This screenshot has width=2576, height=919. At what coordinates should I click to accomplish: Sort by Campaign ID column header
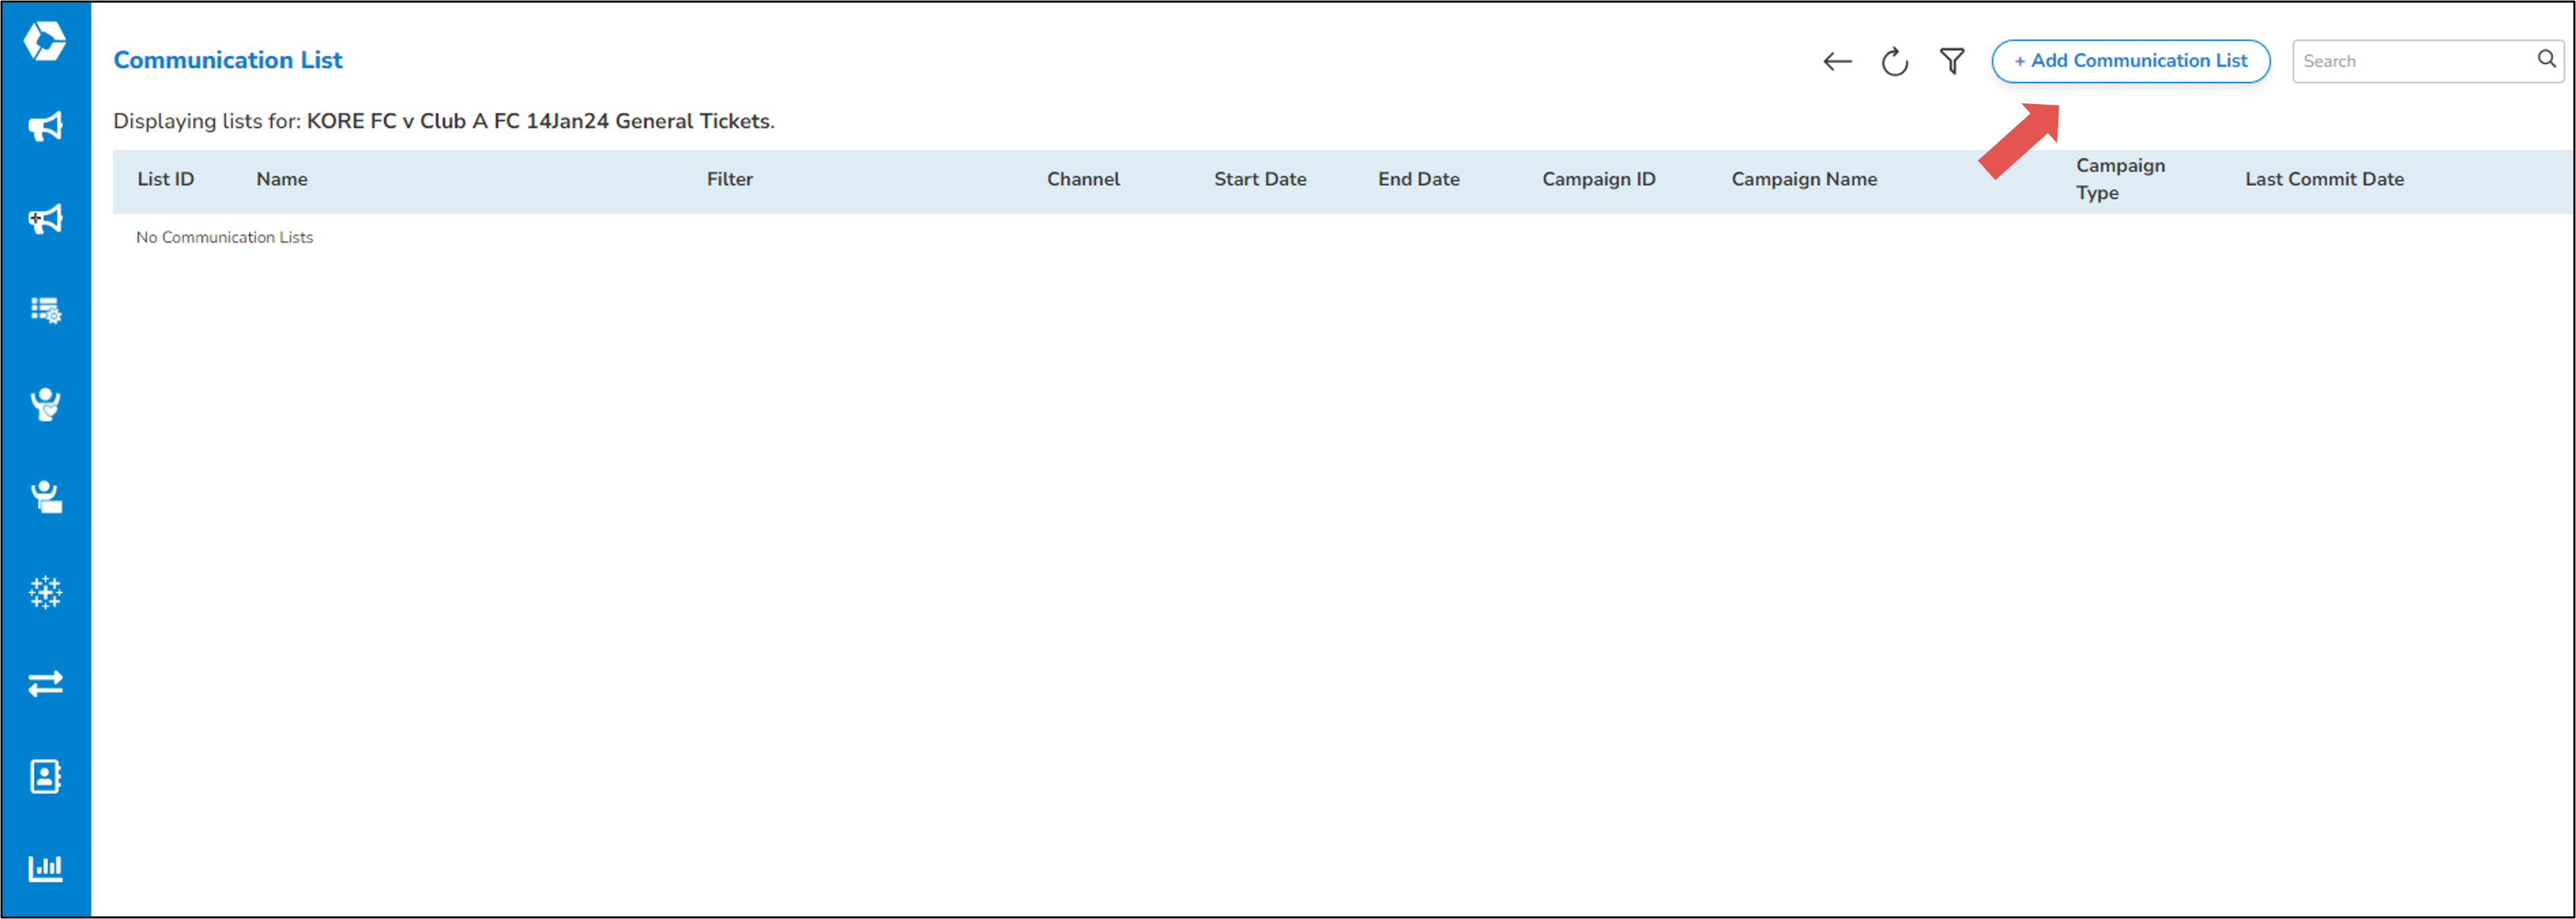coord(1598,179)
